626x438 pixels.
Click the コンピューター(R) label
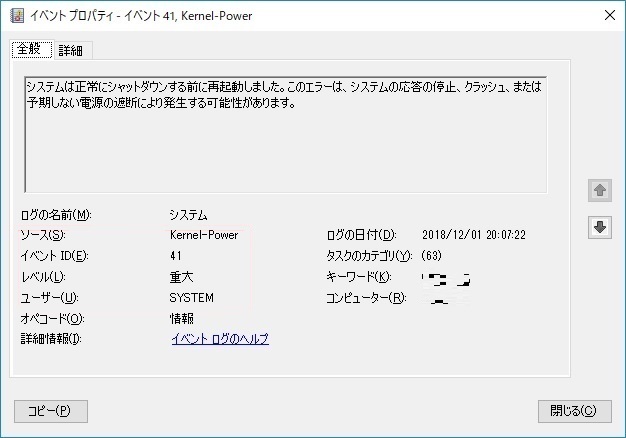366,297
